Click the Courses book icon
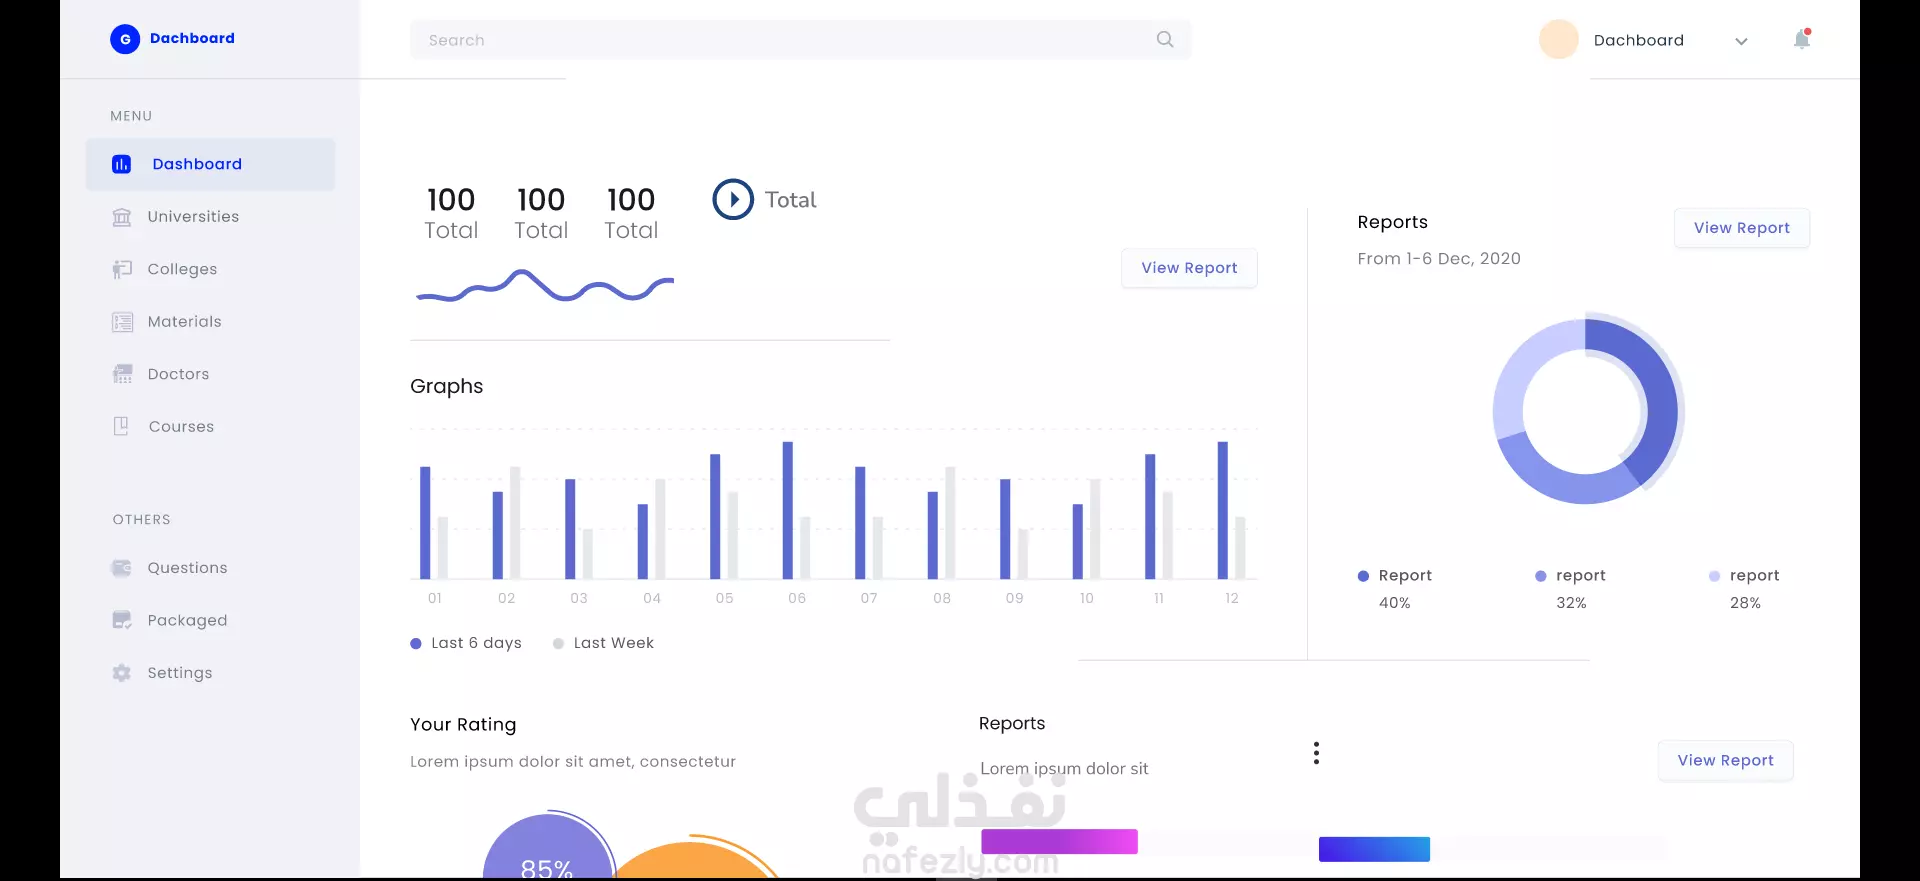Screen dimensions: 1920x881 click(121, 426)
